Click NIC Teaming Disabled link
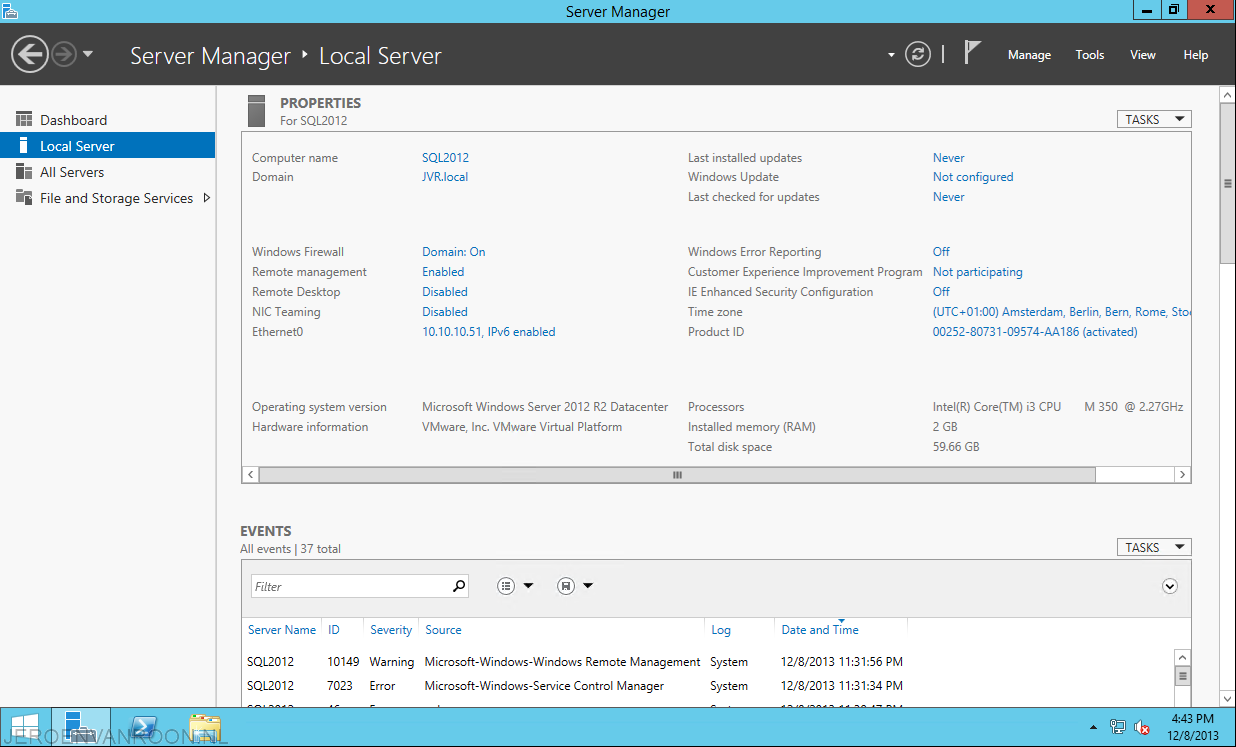The height and width of the screenshot is (747, 1236). [445, 312]
